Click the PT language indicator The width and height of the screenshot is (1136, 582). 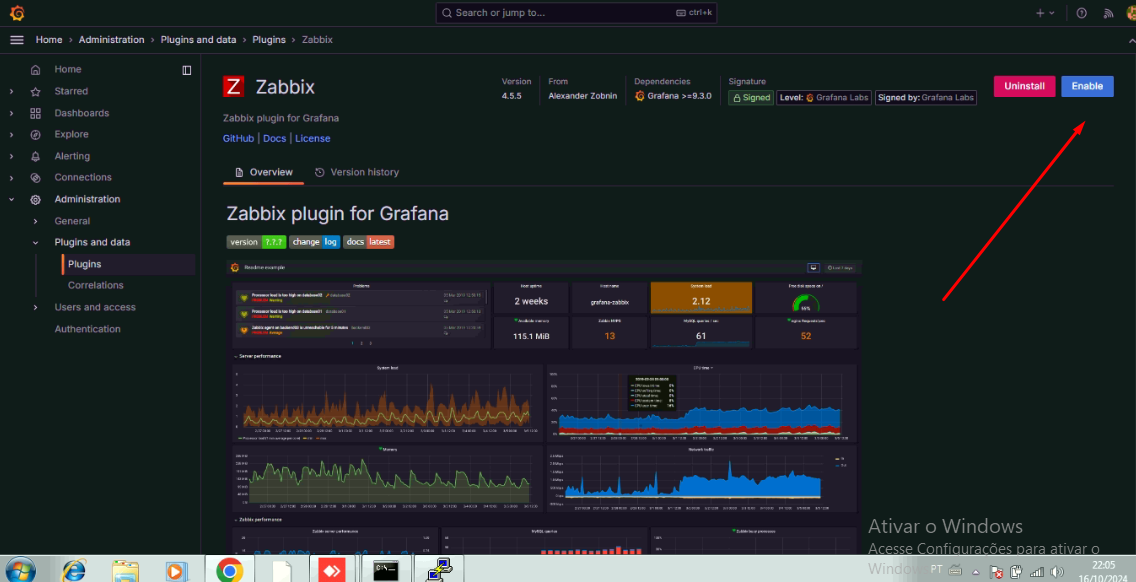point(936,568)
